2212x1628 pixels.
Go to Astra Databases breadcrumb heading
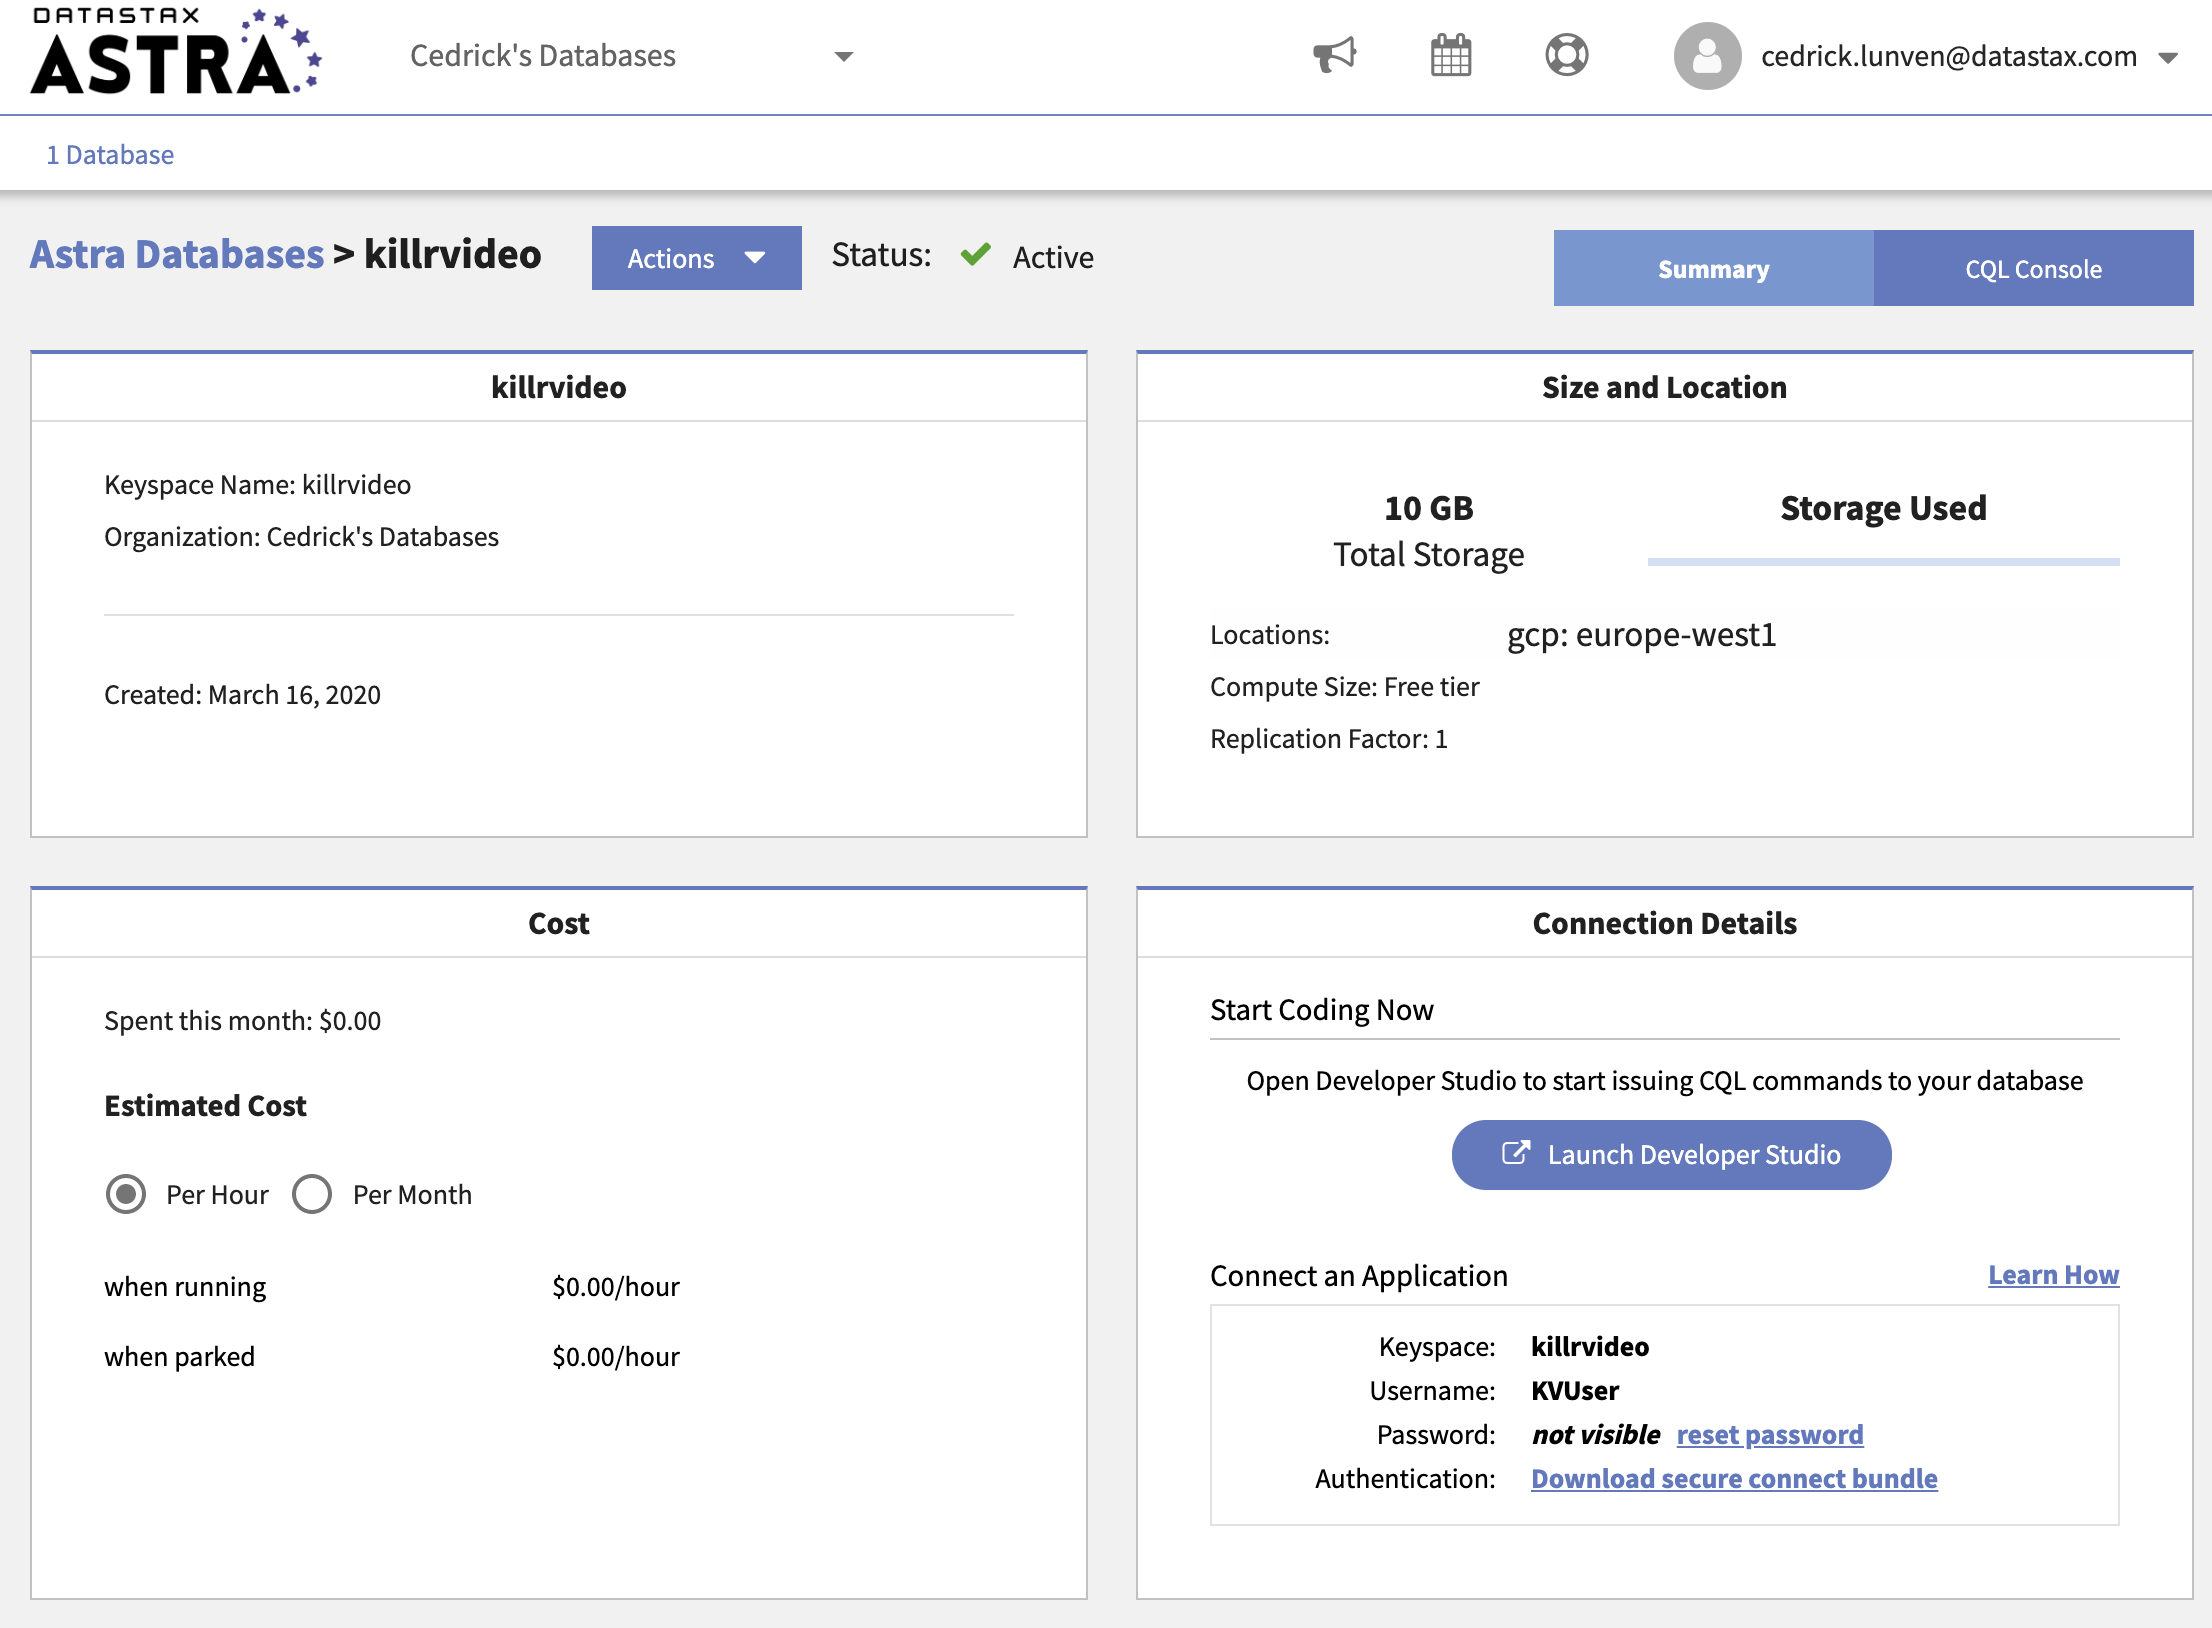click(x=177, y=255)
